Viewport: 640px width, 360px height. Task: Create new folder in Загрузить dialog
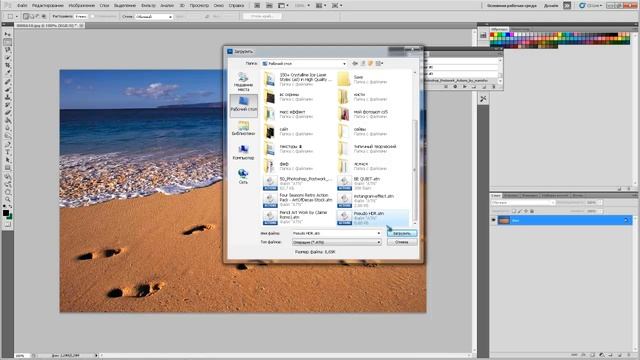tap(371, 63)
